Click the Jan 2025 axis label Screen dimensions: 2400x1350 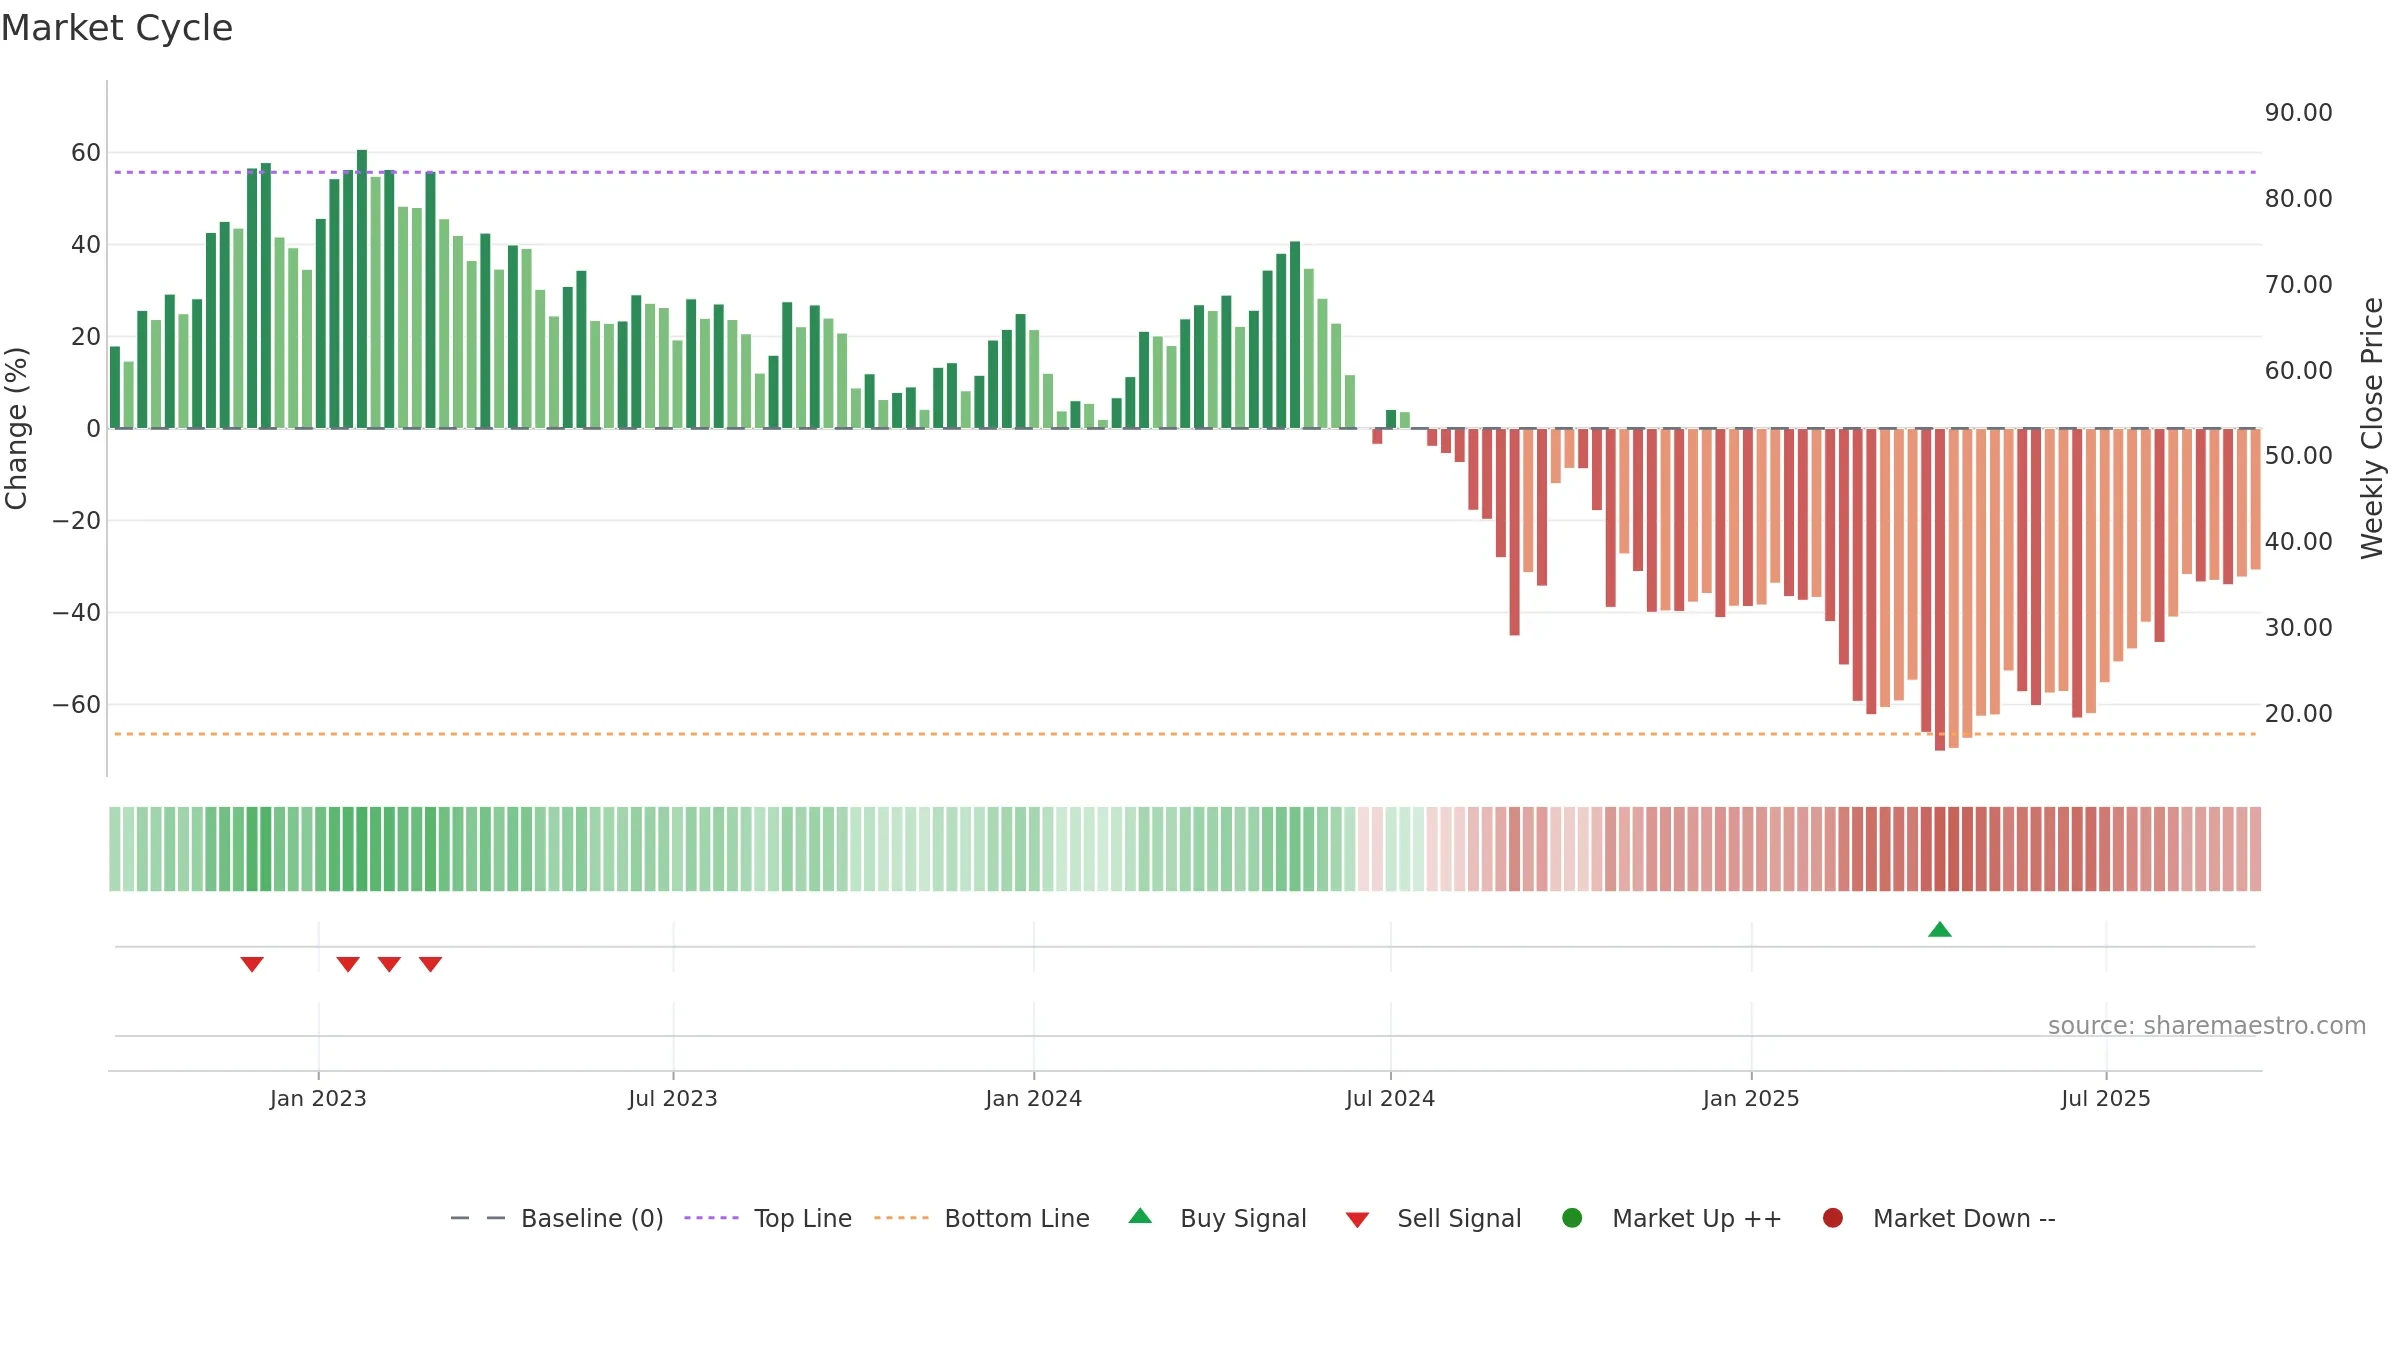(x=1751, y=1099)
